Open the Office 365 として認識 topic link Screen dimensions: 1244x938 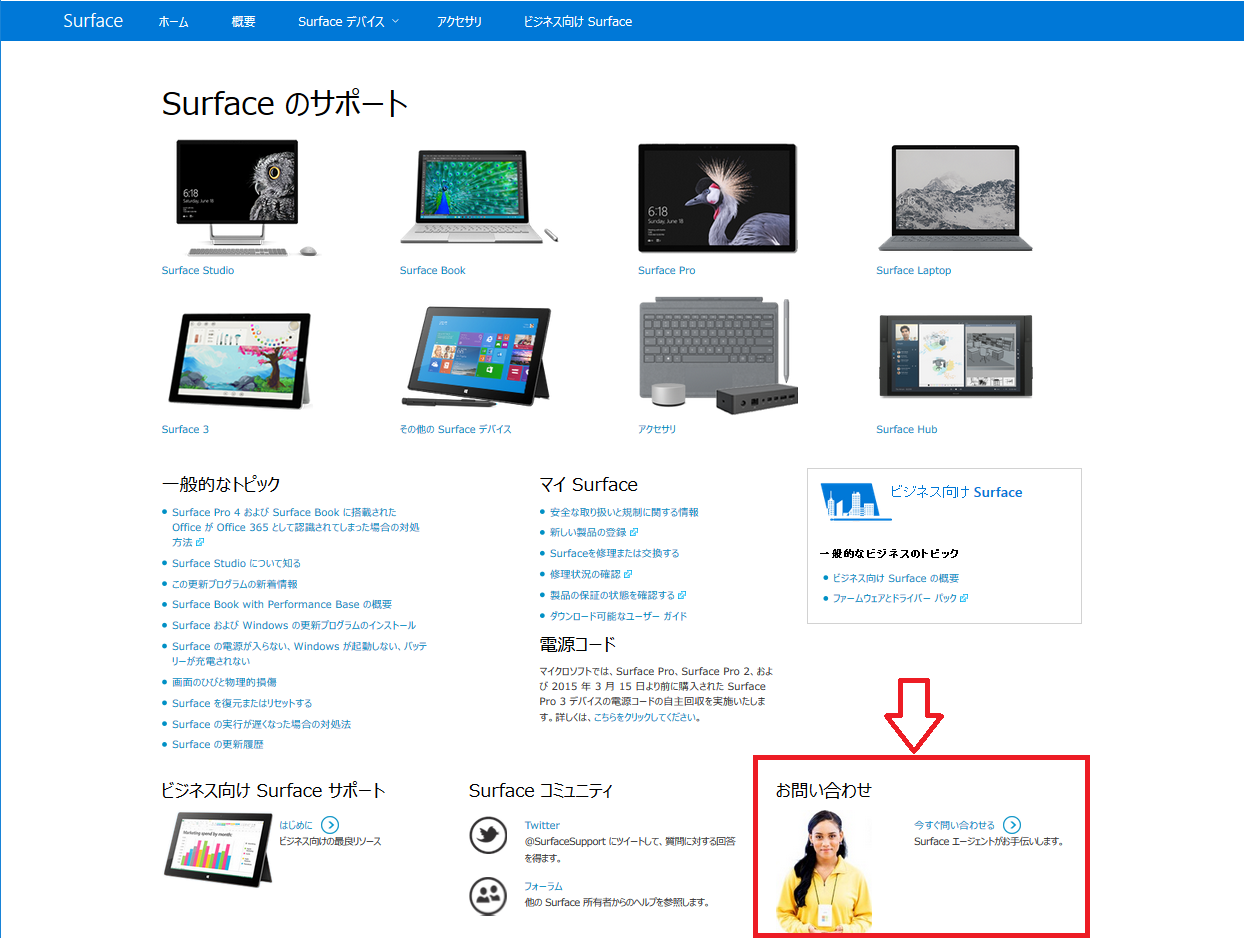click(x=296, y=527)
